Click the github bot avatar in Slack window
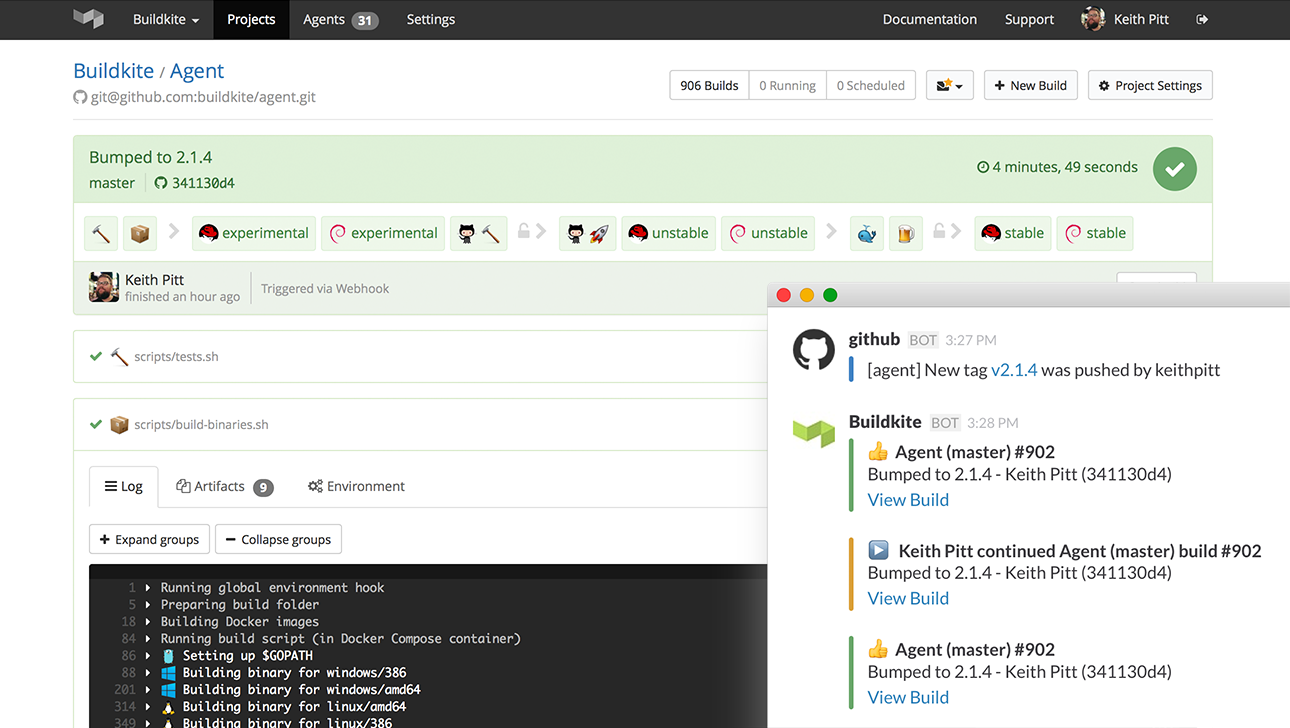This screenshot has width=1290, height=728. [814, 351]
